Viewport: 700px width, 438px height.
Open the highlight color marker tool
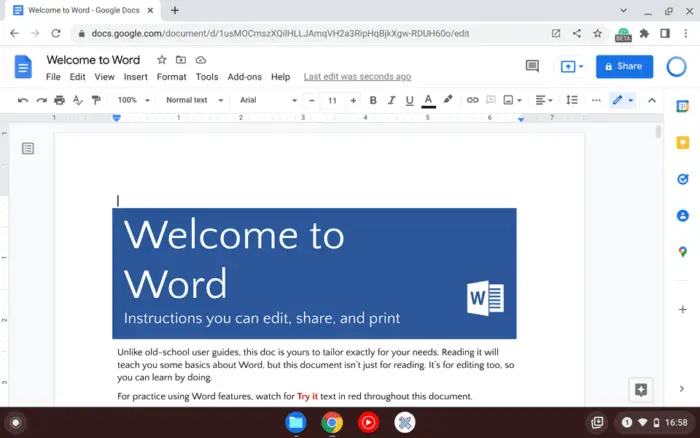tap(448, 100)
